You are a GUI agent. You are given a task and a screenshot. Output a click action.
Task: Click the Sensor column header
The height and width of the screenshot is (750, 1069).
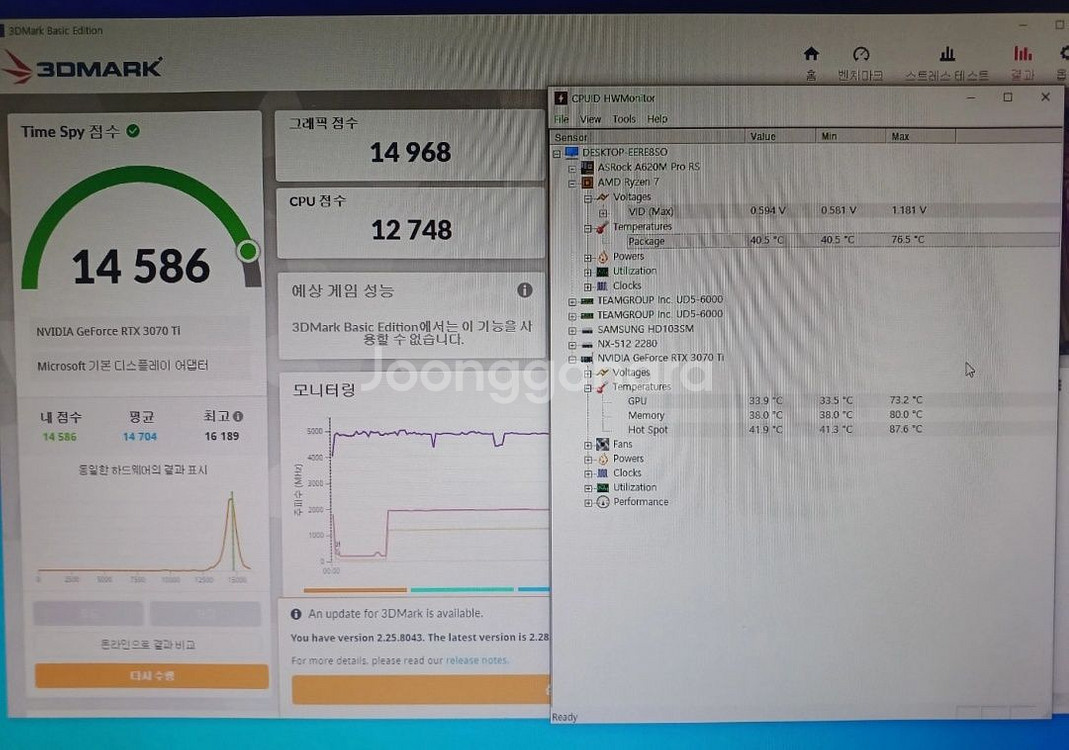click(x=647, y=136)
